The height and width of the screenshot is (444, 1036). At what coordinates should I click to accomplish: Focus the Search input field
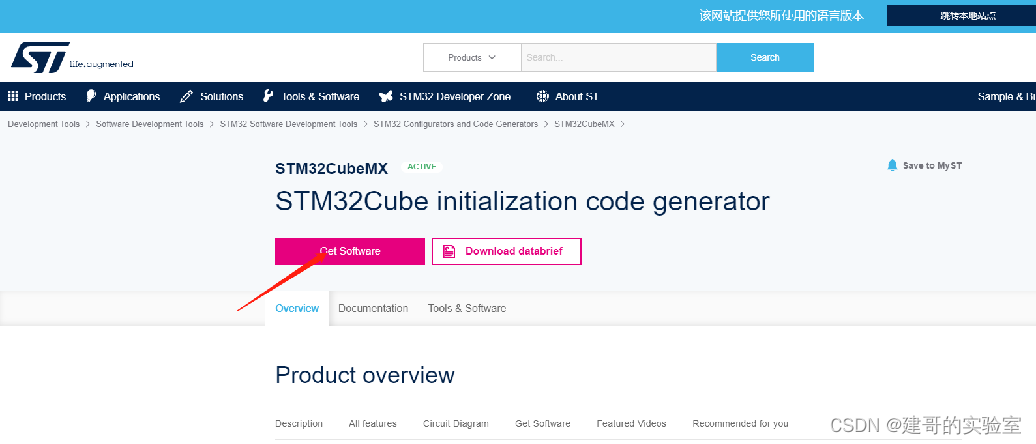(x=619, y=57)
